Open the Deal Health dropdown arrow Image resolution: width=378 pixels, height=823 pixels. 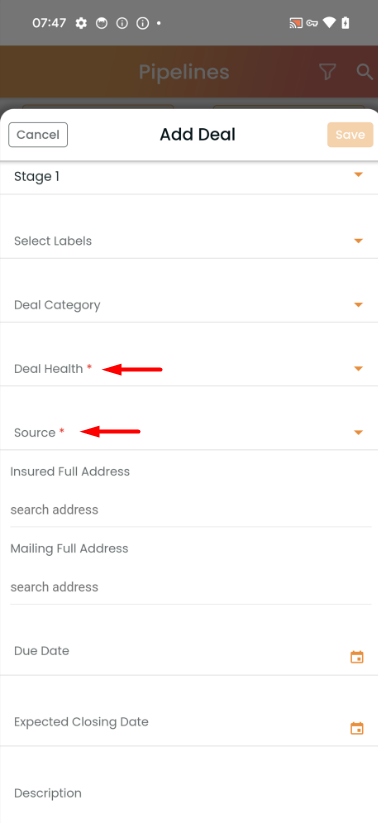pyautogui.click(x=359, y=369)
